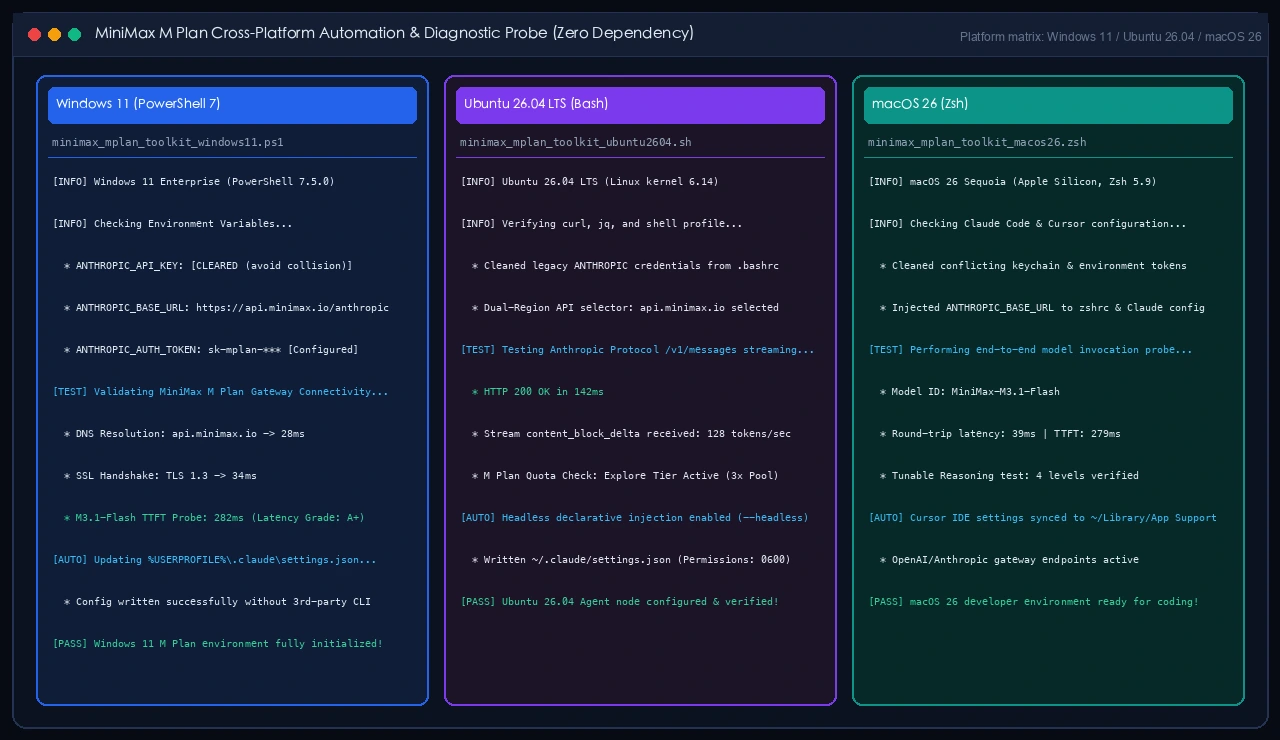The image size is (1280, 740).
Task: Click the ANTHROPIC_API_KEY cleared line
Action: tap(208, 266)
